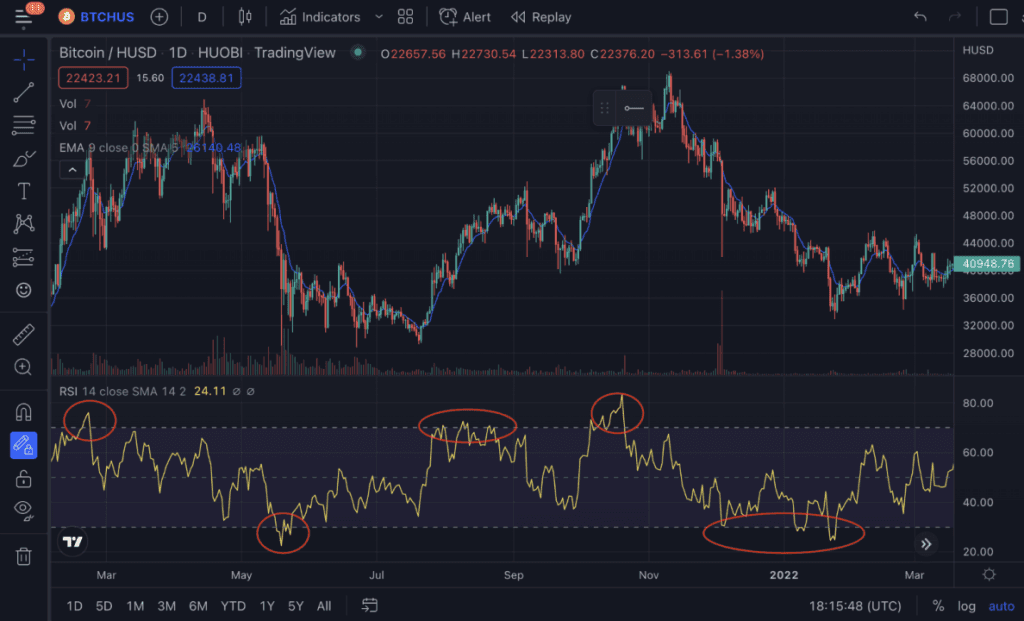The image size is (1024, 621).
Task: Create an Alert
Action: [x=464, y=17]
